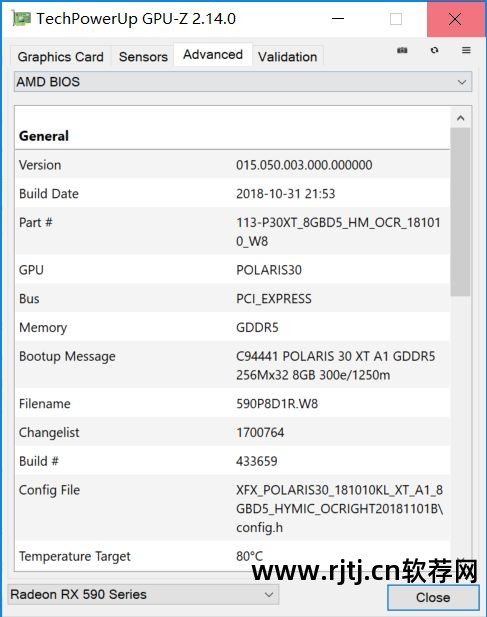The height and width of the screenshot is (617, 487).
Task: Expand the AMD BIOS dropdown
Action: click(243, 82)
